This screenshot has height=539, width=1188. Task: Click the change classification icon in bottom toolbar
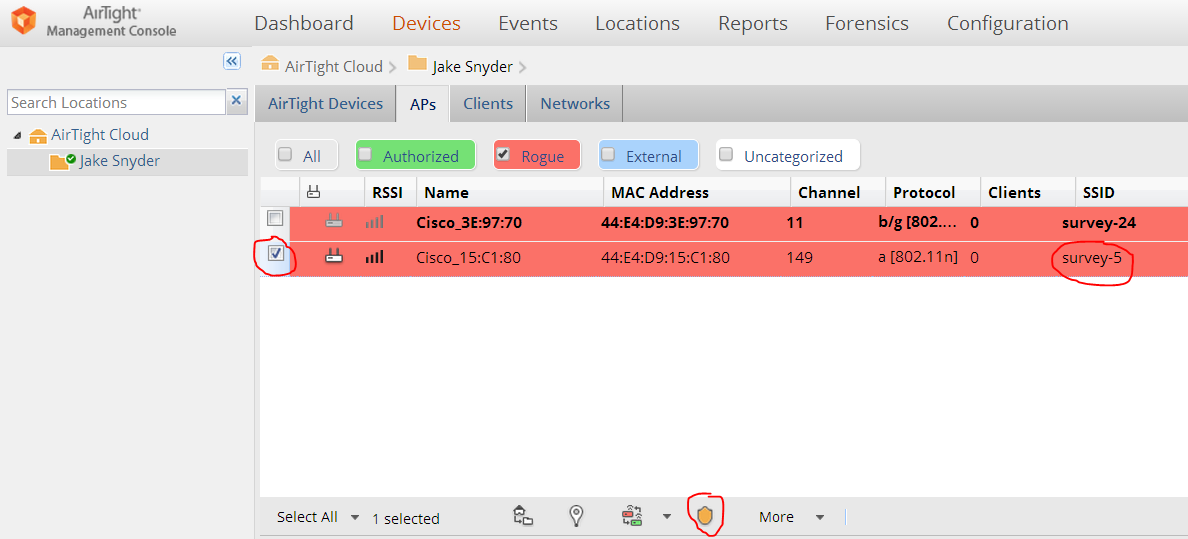pyautogui.click(x=632, y=516)
